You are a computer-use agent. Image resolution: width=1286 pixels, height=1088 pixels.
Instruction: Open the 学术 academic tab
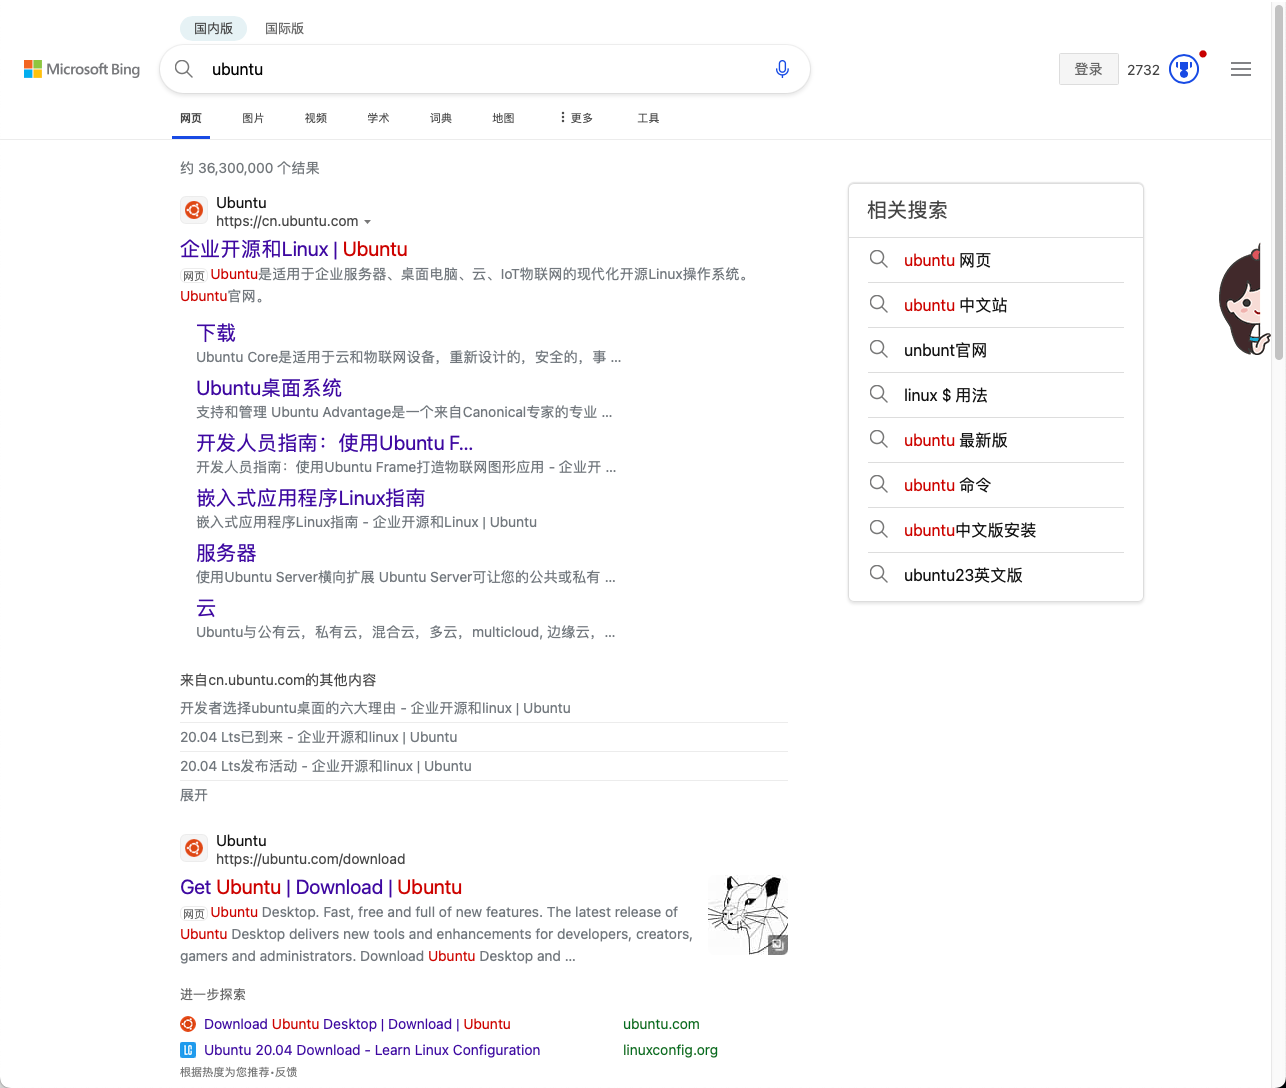pyautogui.click(x=378, y=118)
